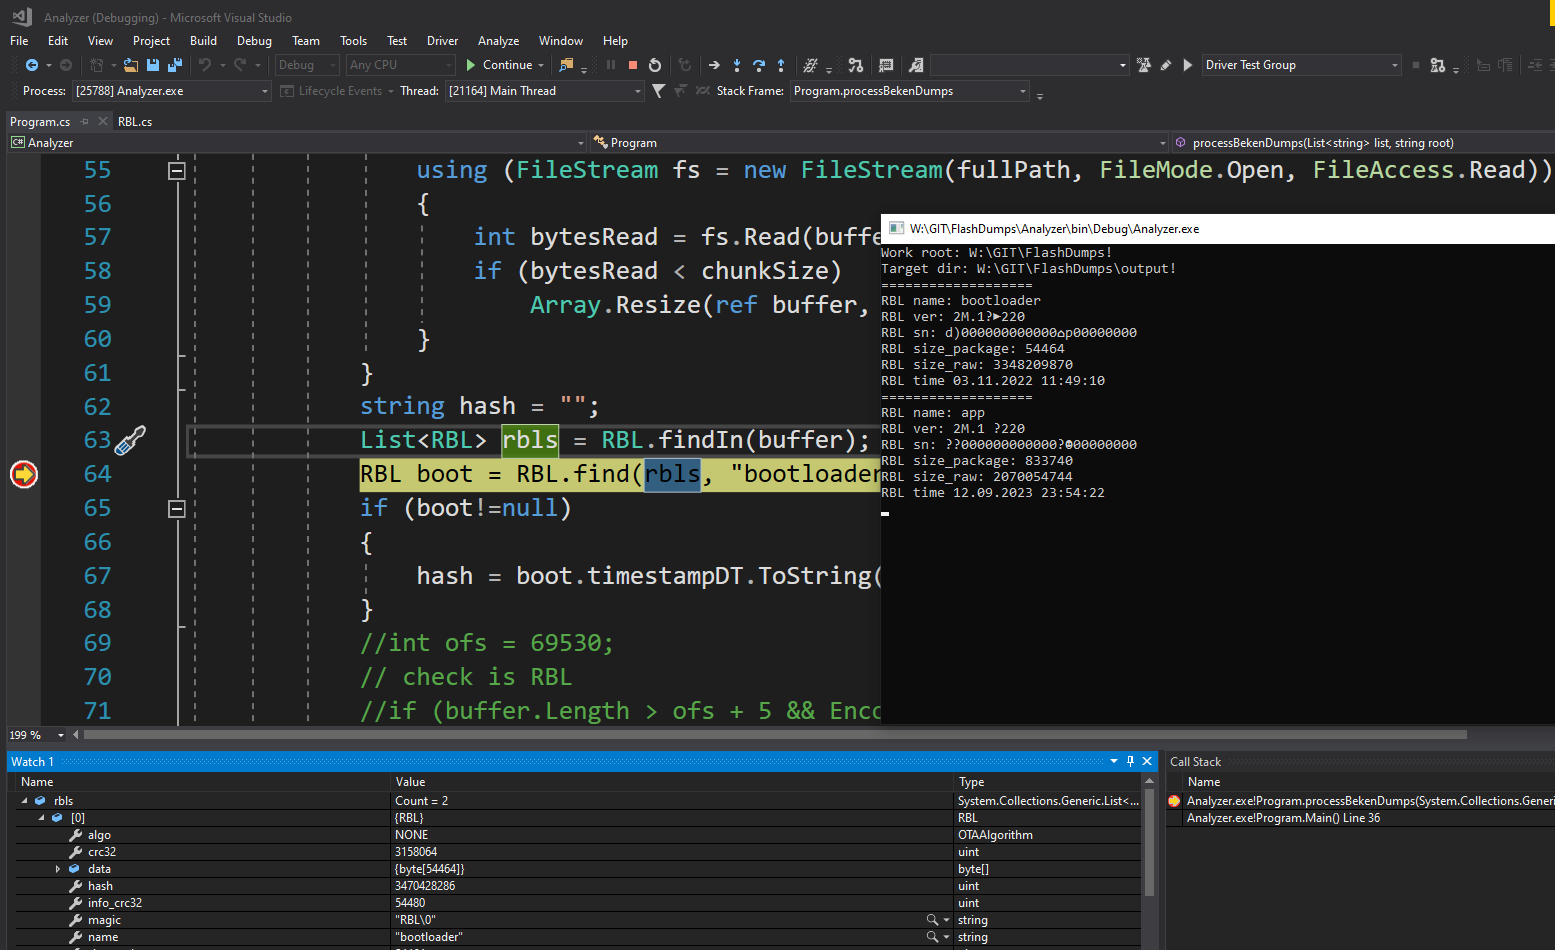
Task: Select Program.Main() Line 36 call stack frame
Action: tap(1283, 818)
